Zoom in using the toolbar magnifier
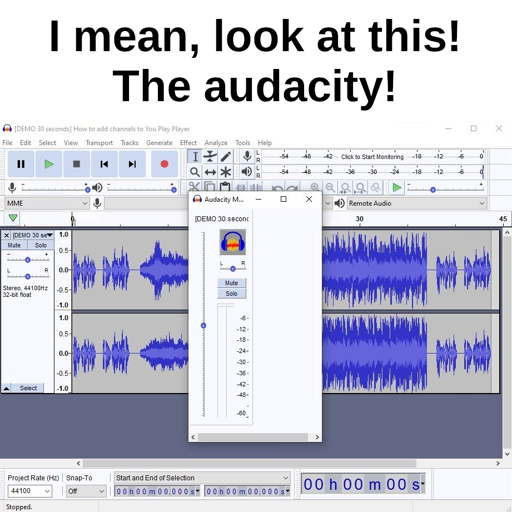Screen dimensions: 512x512 coord(315,187)
